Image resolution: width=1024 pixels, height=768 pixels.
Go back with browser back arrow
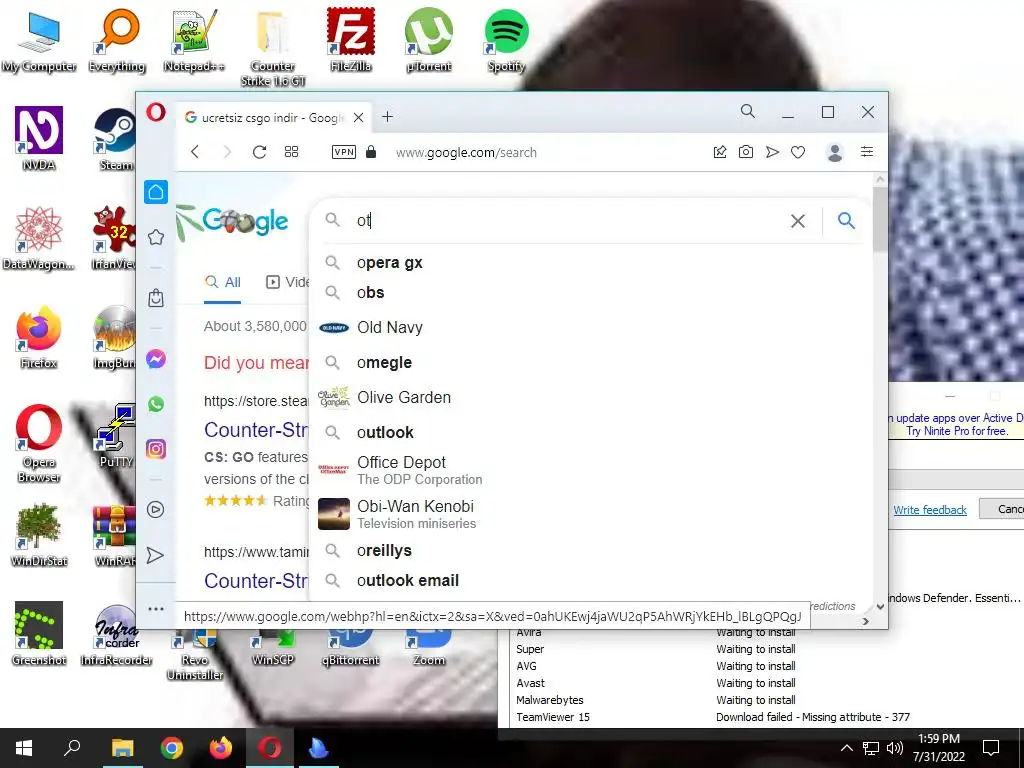point(195,152)
